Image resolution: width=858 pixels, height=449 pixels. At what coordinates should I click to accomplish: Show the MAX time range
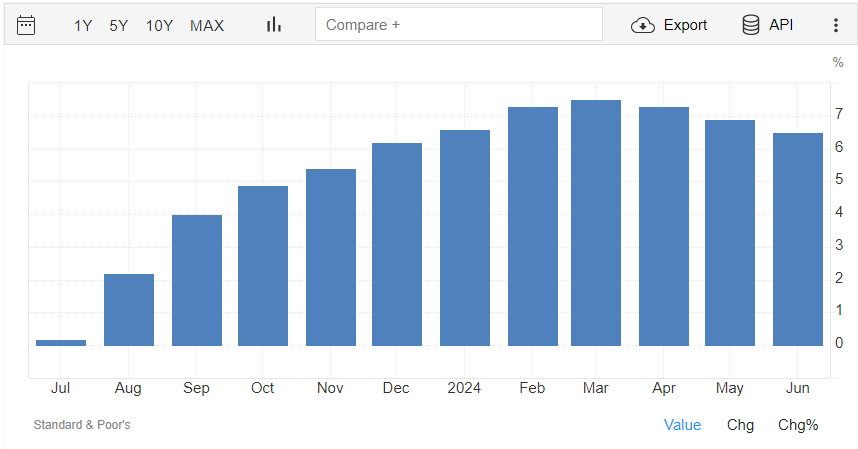point(207,26)
